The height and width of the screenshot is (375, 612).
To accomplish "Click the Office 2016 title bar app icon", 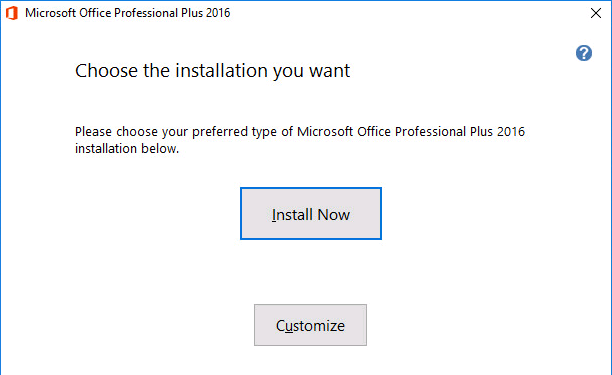I will click(12, 13).
